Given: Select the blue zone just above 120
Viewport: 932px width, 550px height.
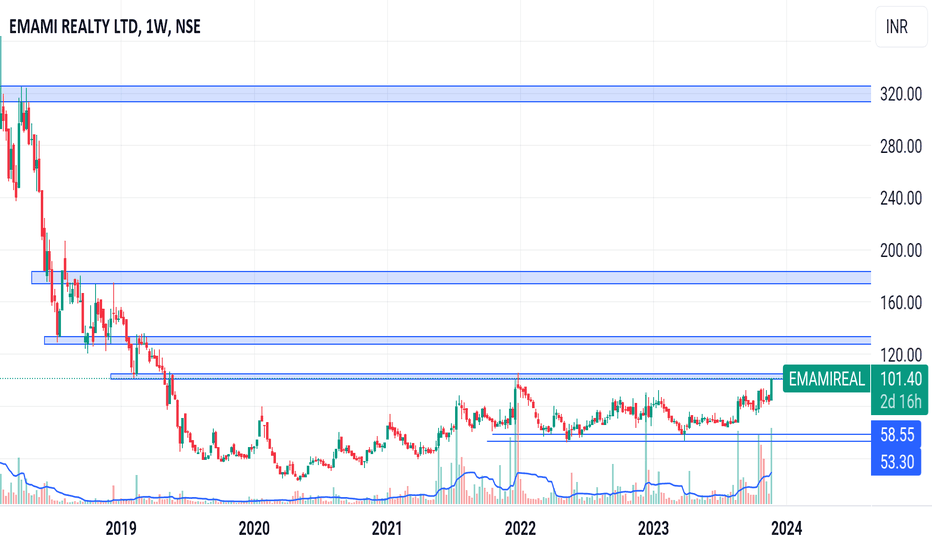Looking at the screenshot, I should tap(458, 340).
